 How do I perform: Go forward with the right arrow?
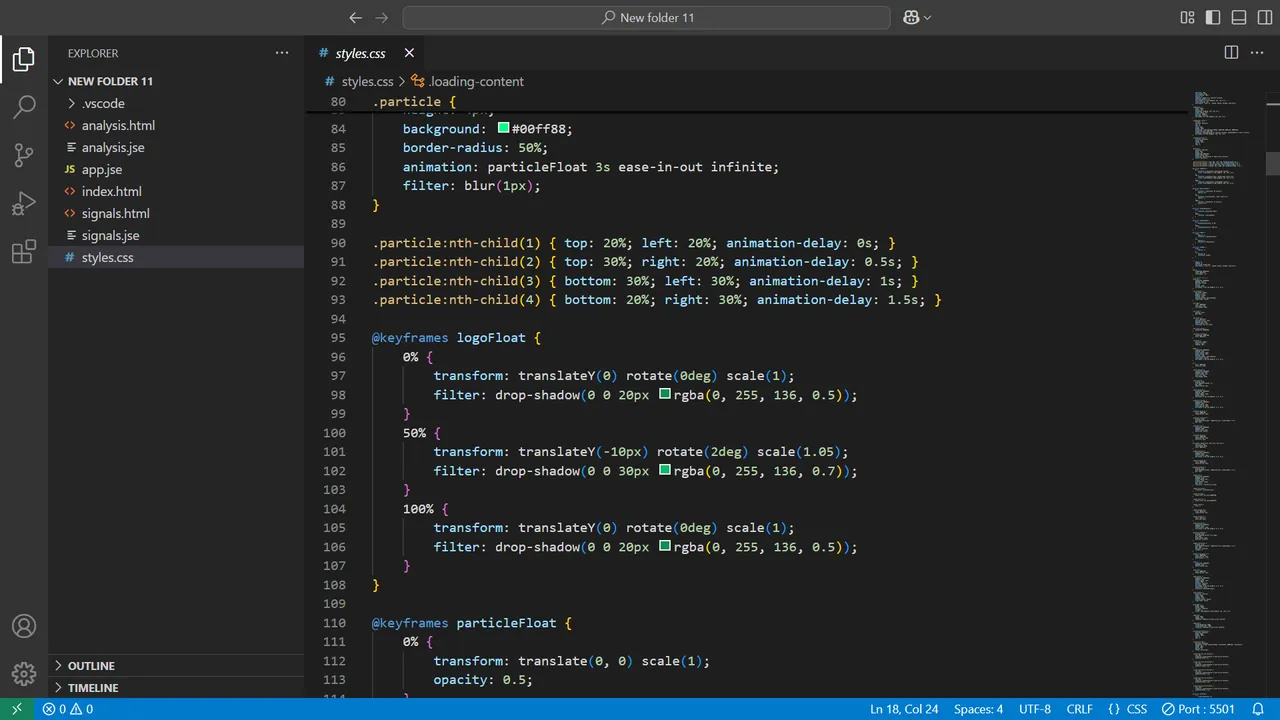[x=381, y=17]
